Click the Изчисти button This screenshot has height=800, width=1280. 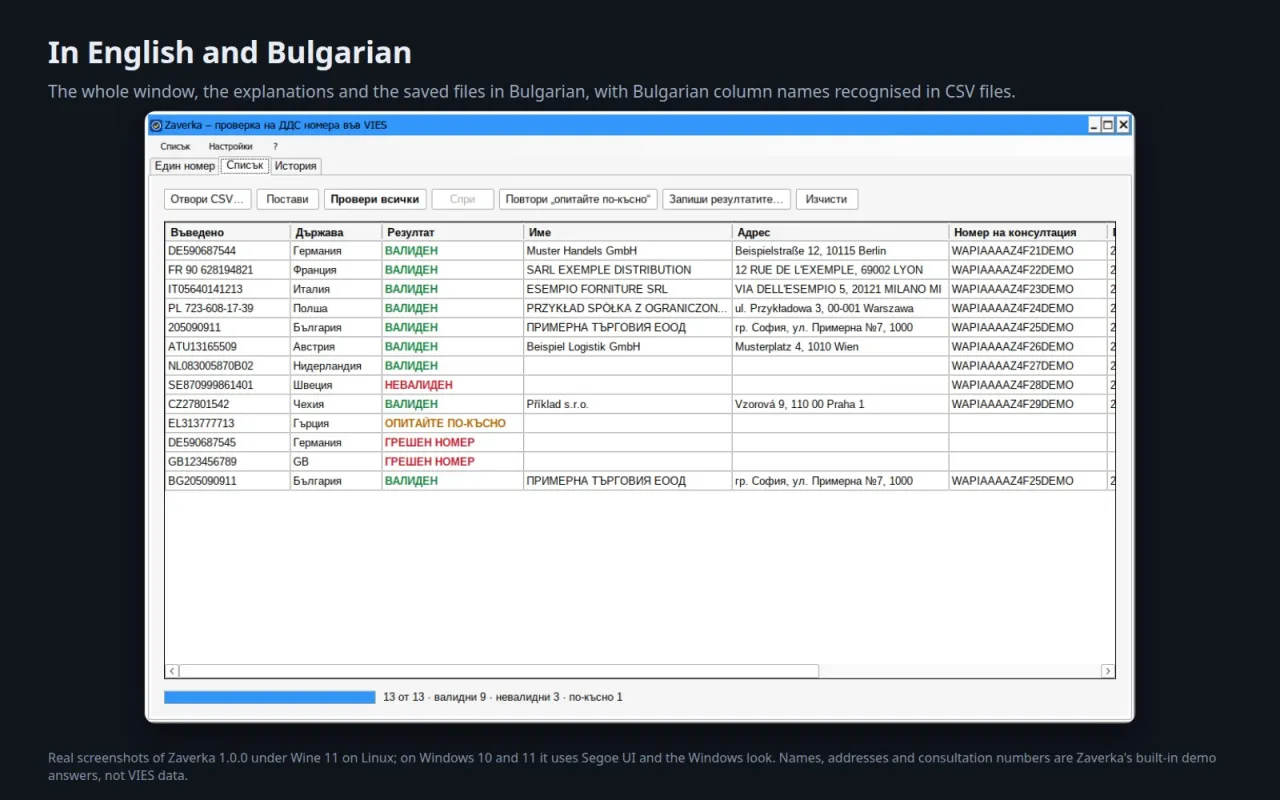click(x=827, y=199)
